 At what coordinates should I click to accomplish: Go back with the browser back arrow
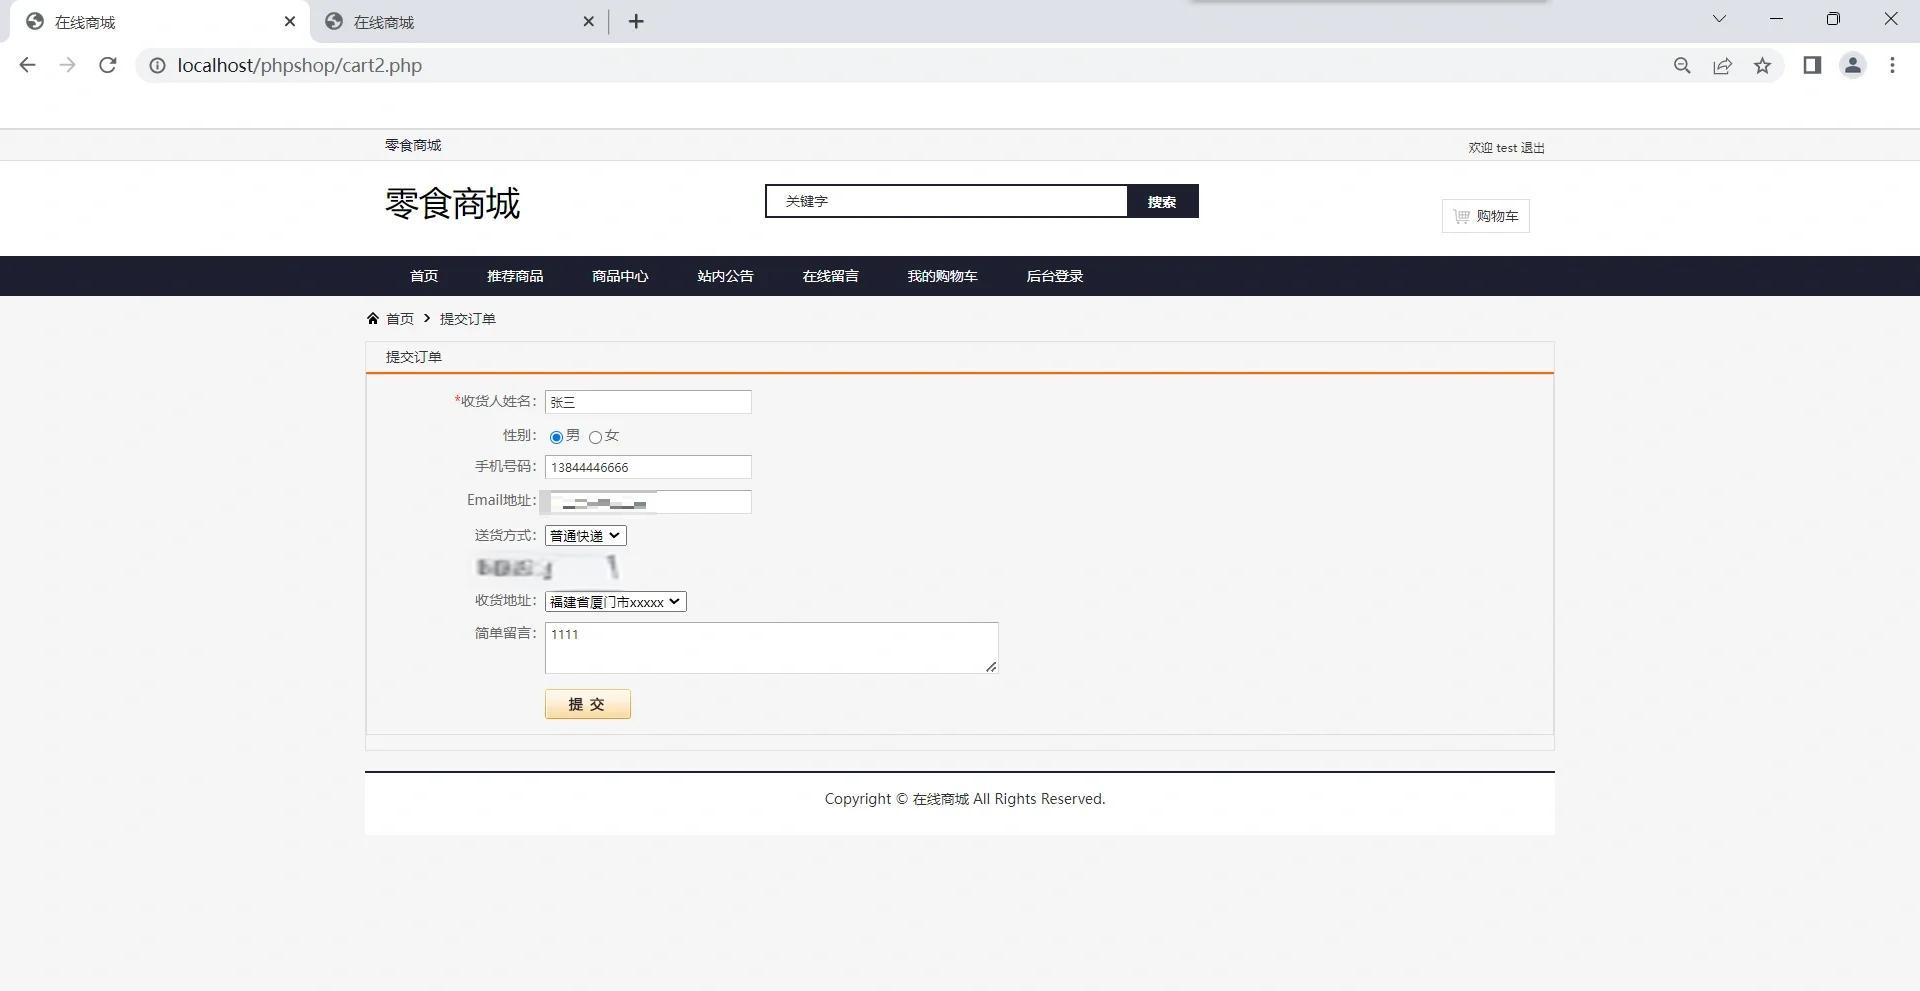tap(27, 65)
